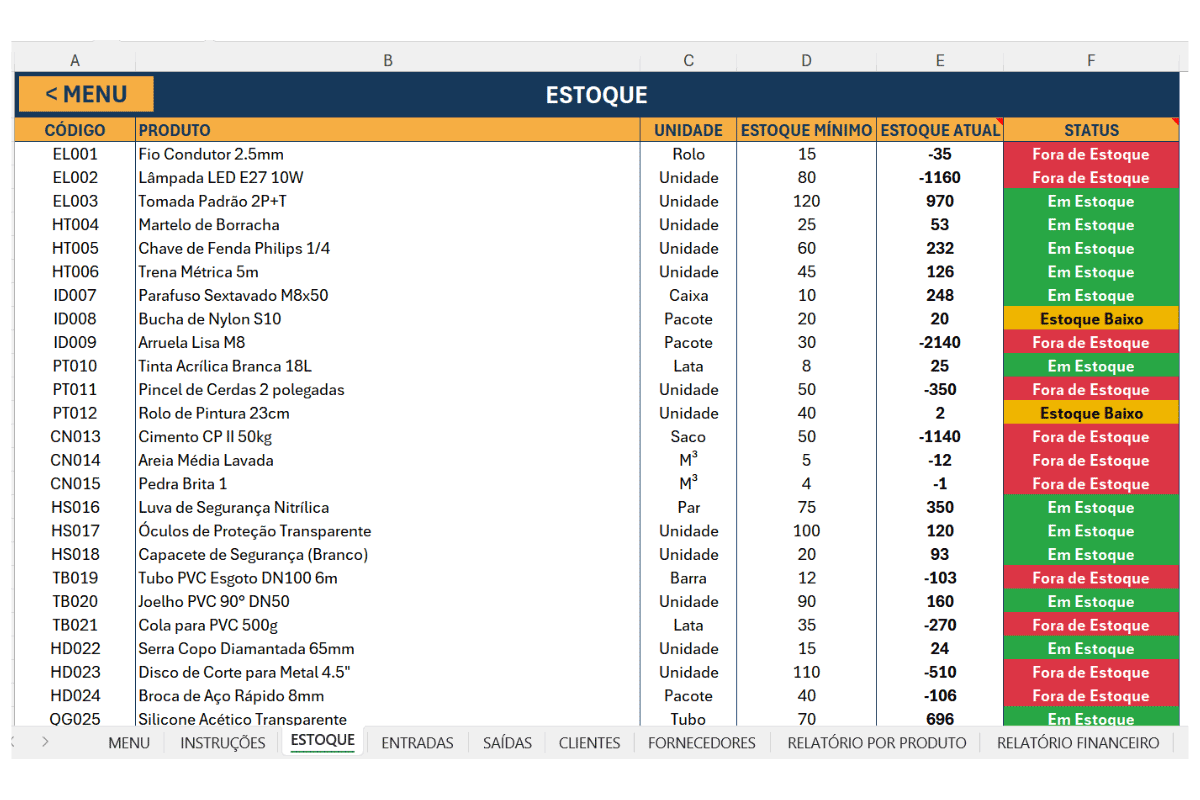This screenshot has width=1200, height=800.
Task: Click the STATUS header cell
Action: tap(1092, 130)
